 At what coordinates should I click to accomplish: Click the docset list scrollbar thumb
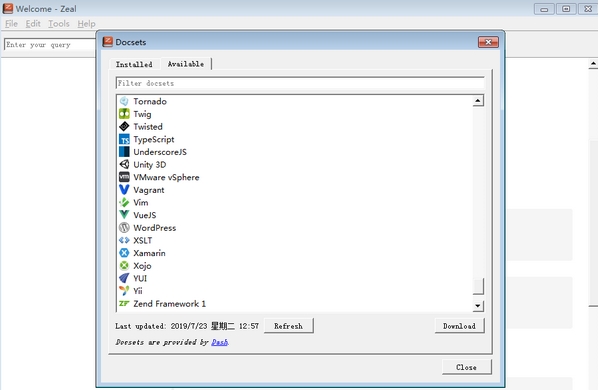coord(478,286)
